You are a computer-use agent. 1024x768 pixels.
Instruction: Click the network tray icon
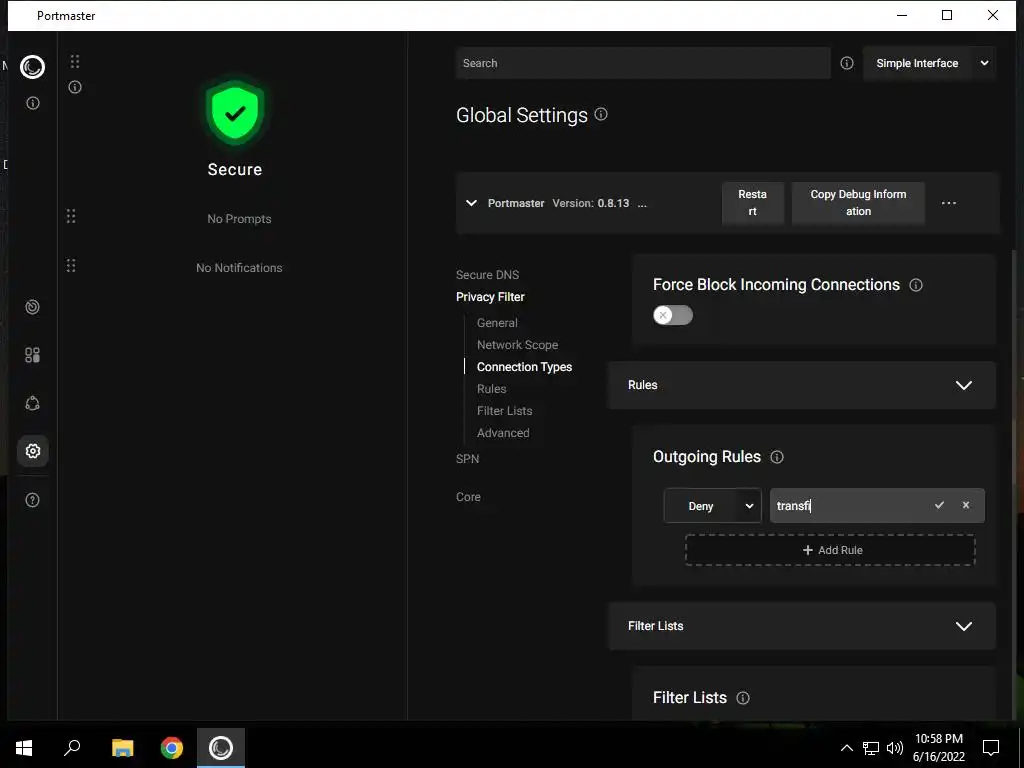point(871,748)
